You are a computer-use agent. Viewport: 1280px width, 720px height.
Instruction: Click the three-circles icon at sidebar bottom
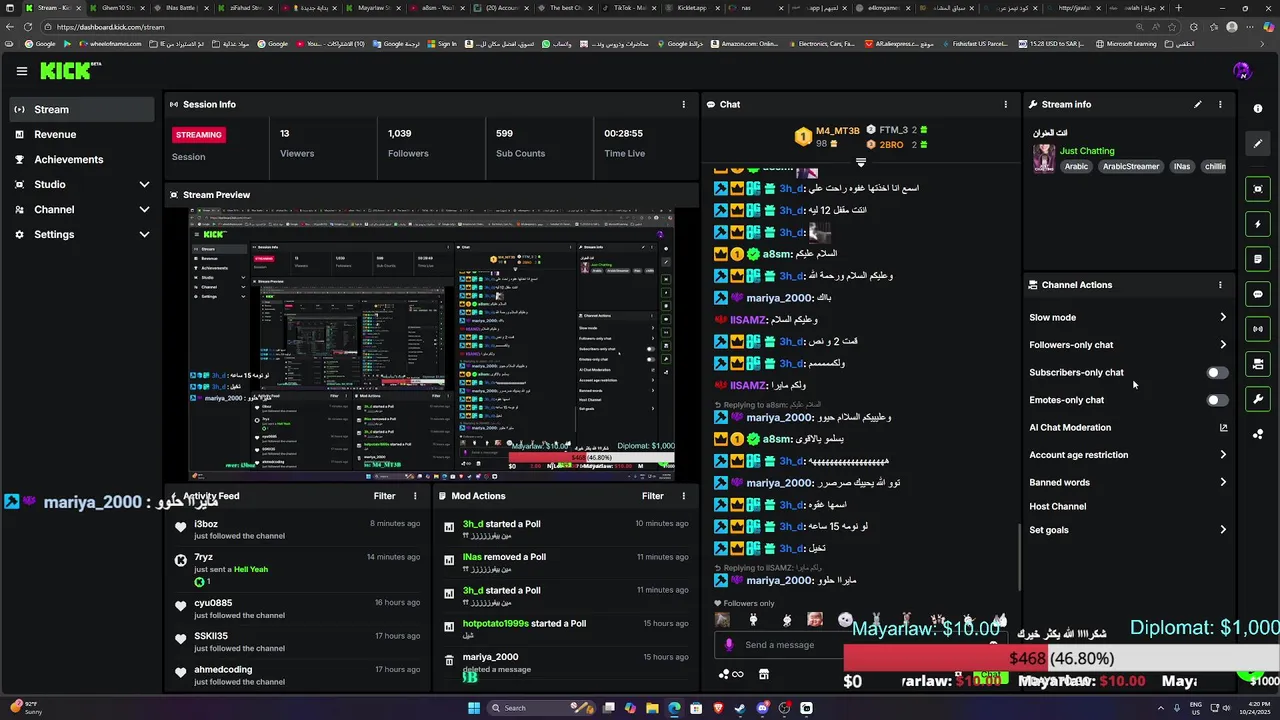point(1258,434)
